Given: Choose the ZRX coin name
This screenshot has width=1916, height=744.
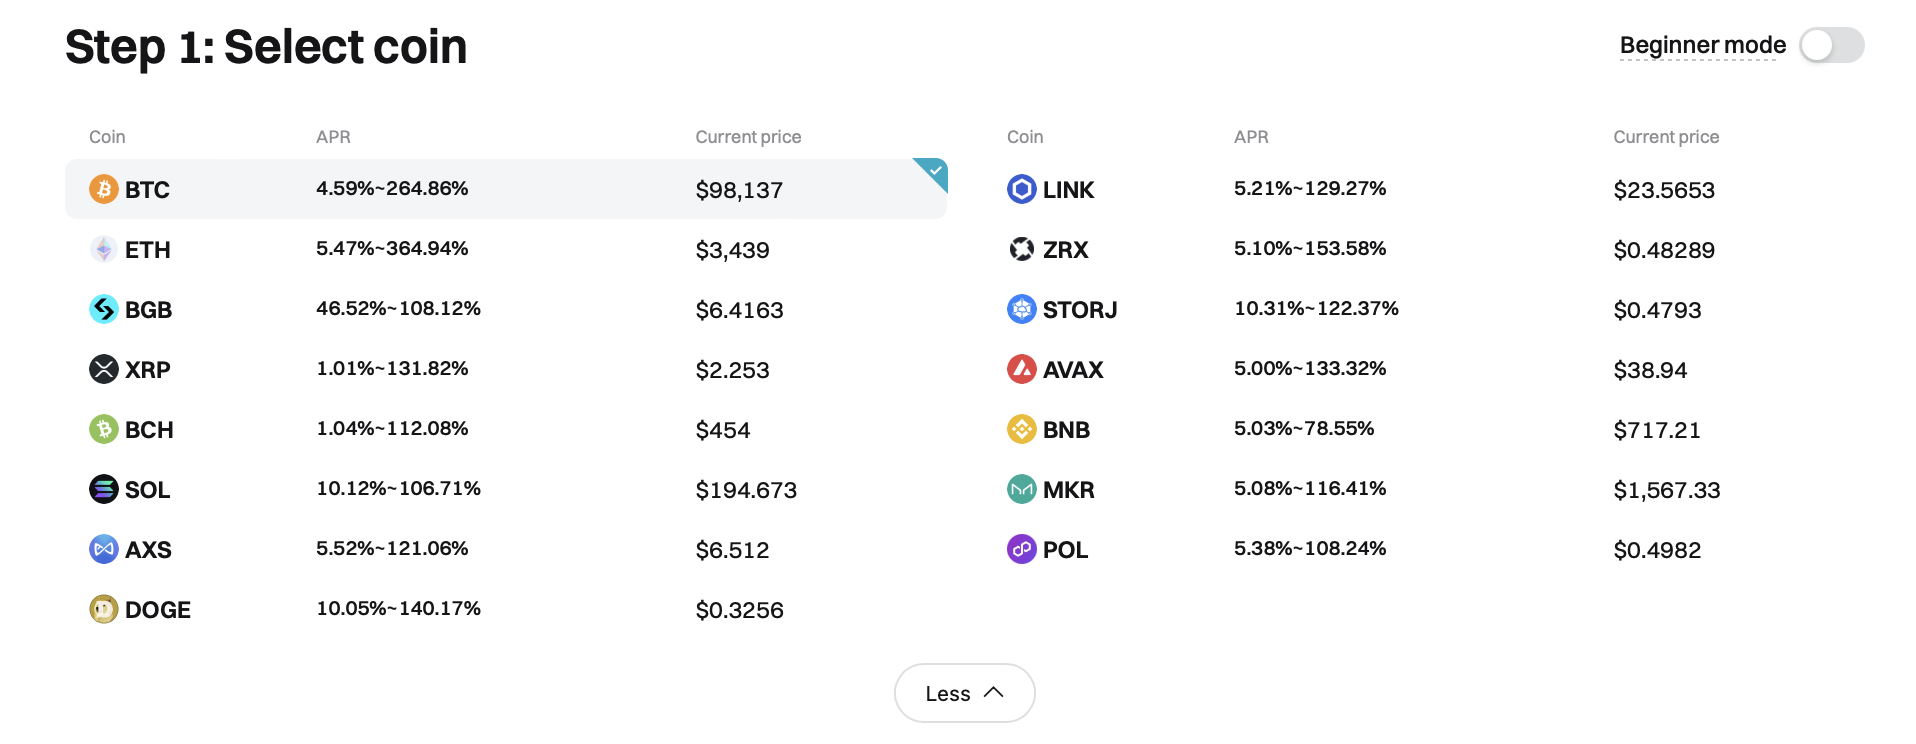Looking at the screenshot, I should point(1066,250).
